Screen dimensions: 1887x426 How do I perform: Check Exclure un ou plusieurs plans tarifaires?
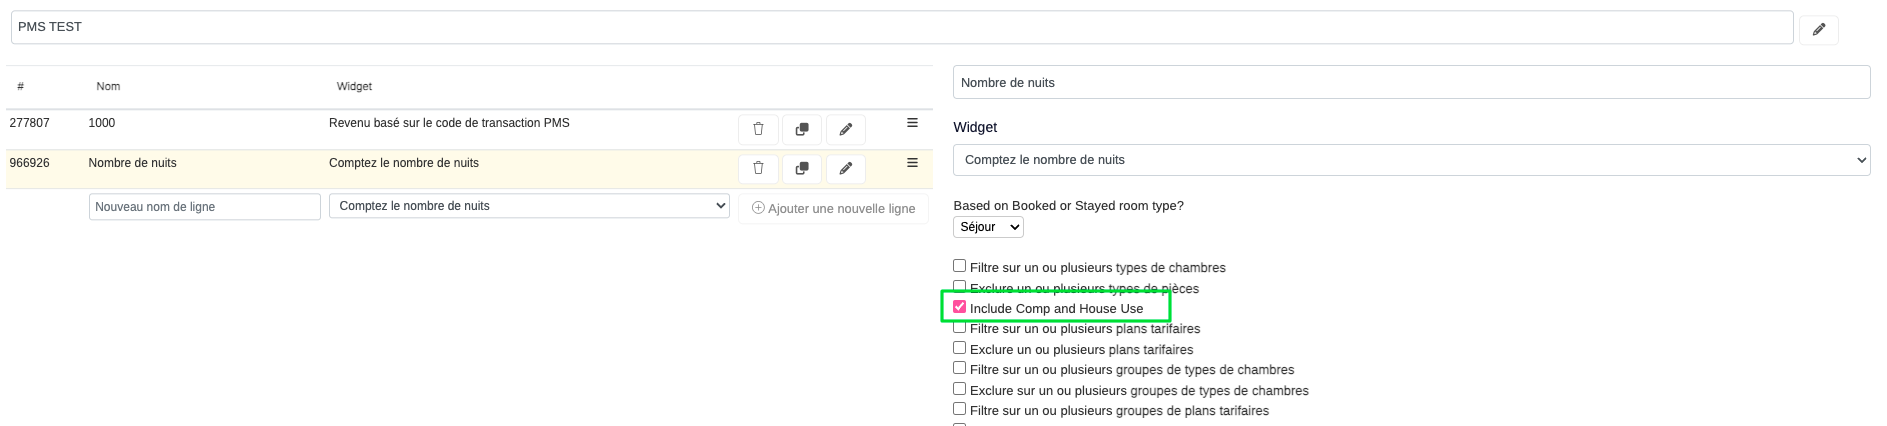pos(960,348)
